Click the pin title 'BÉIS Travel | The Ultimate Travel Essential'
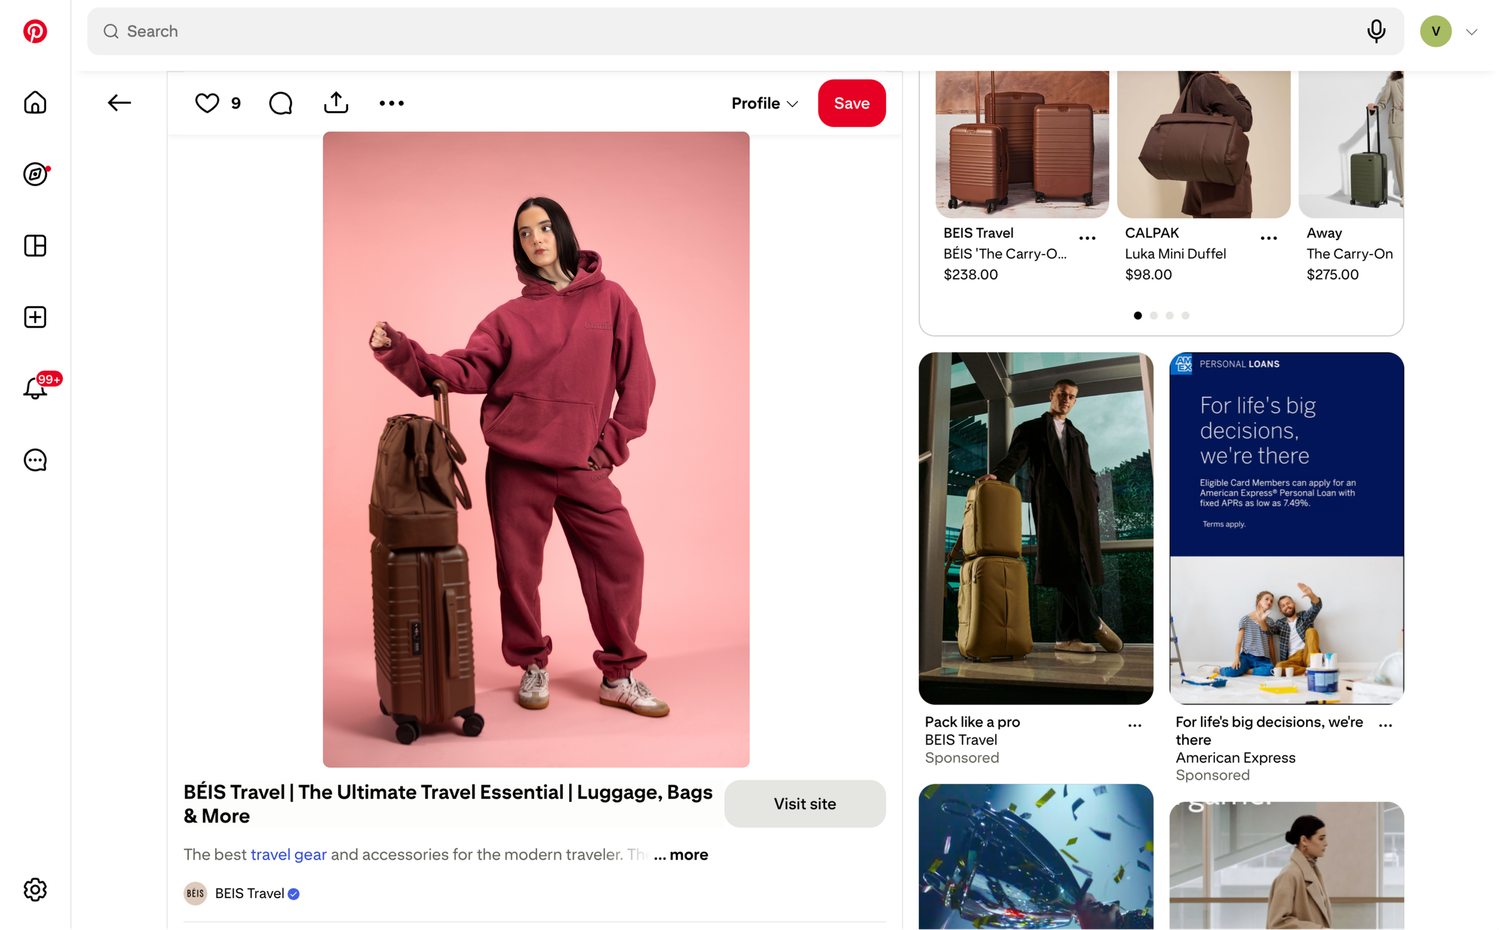The height and width of the screenshot is (930, 1500). [448, 804]
